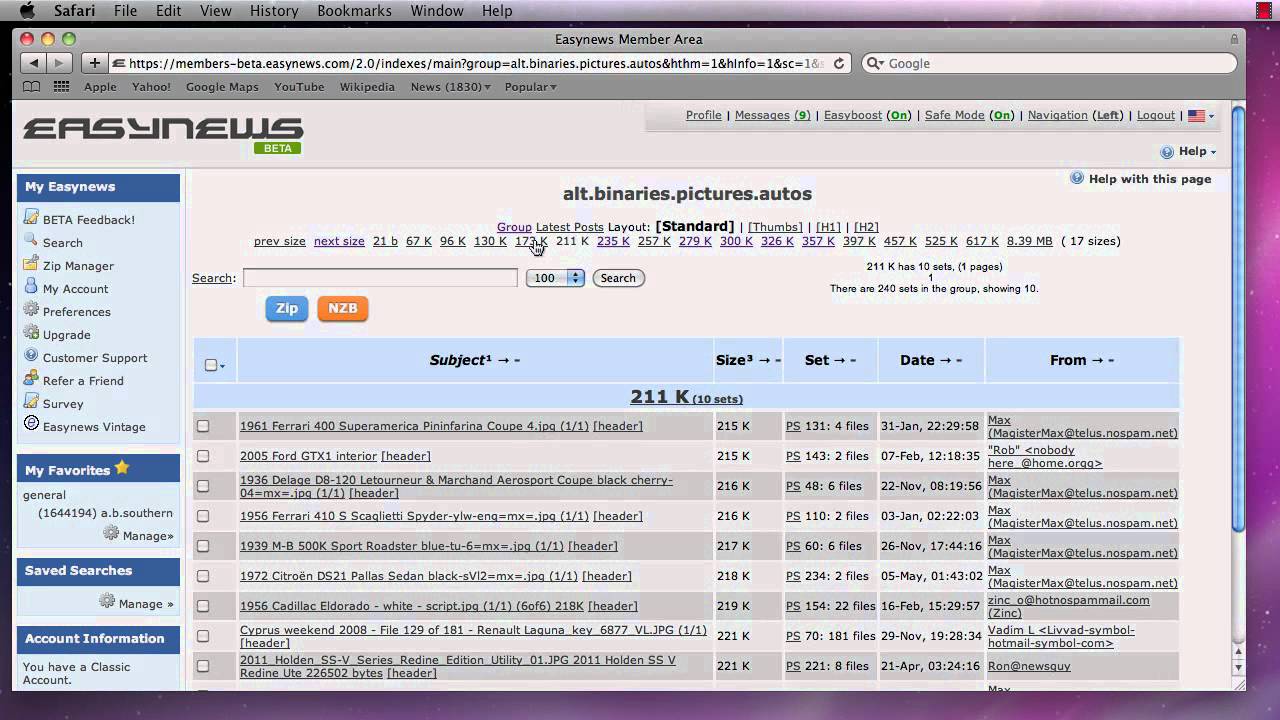Click the Search magnifier icon in sidebar
The width and height of the screenshot is (1280, 720).
coord(31,241)
